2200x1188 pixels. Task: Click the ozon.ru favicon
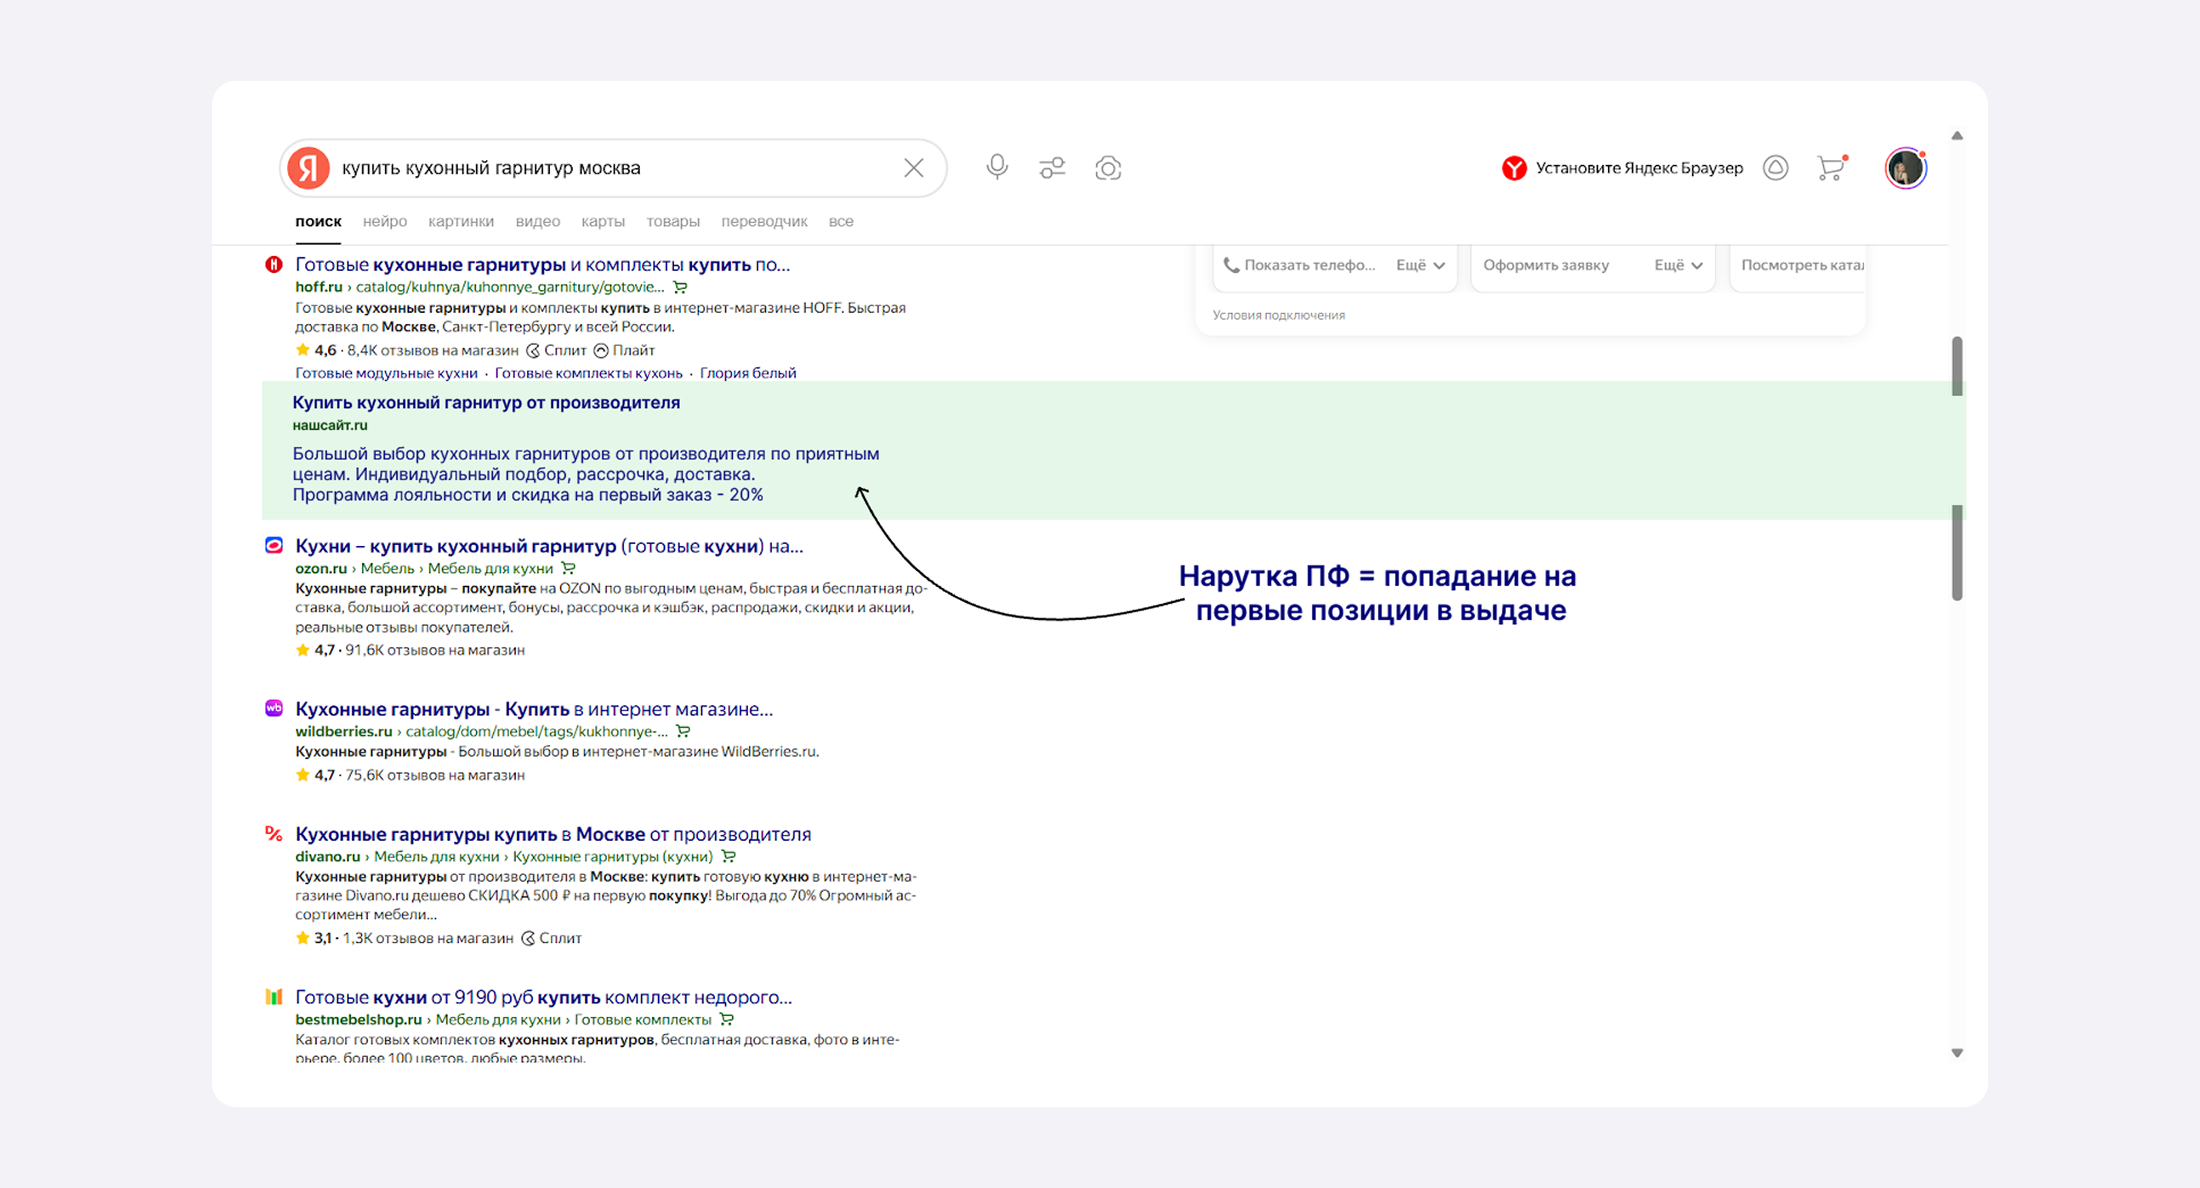click(273, 545)
